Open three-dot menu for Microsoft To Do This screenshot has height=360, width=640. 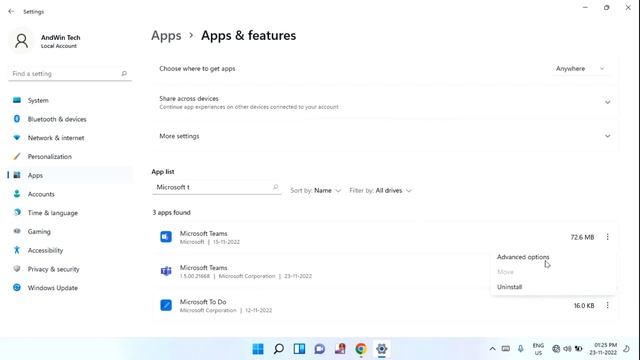(x=607, y=305)
